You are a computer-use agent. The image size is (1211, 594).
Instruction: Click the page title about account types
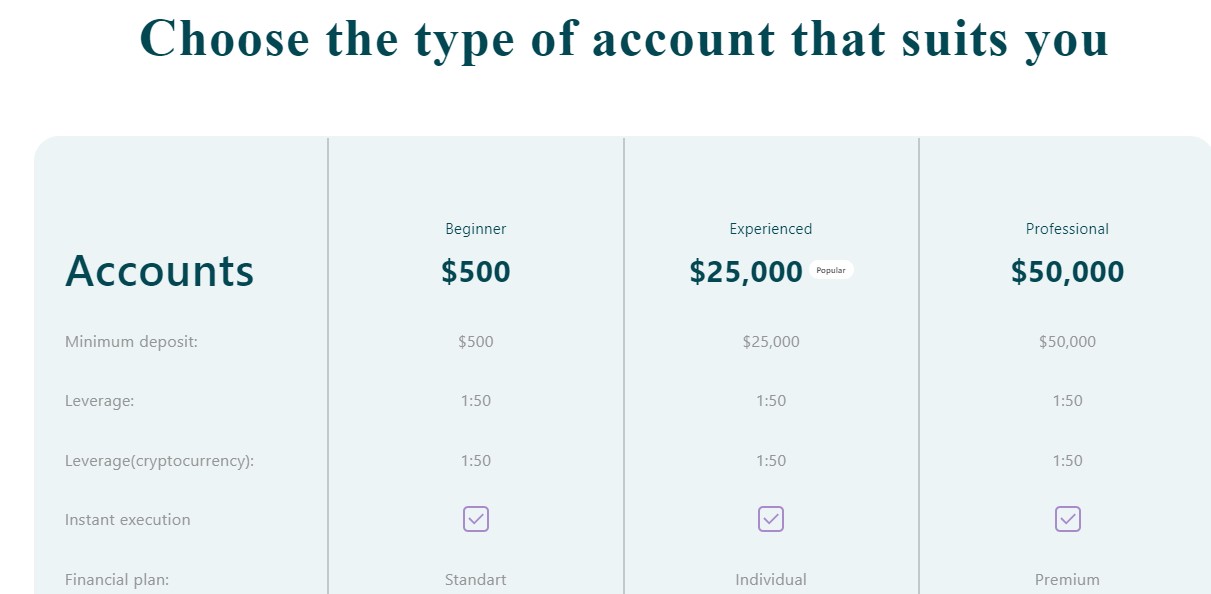click(x=624, y=40)
